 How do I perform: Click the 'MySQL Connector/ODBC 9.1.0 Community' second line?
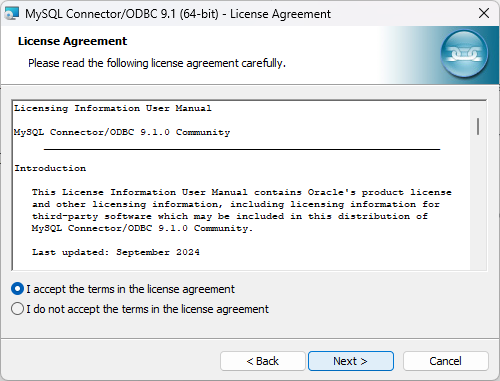(x=122, y=132)
